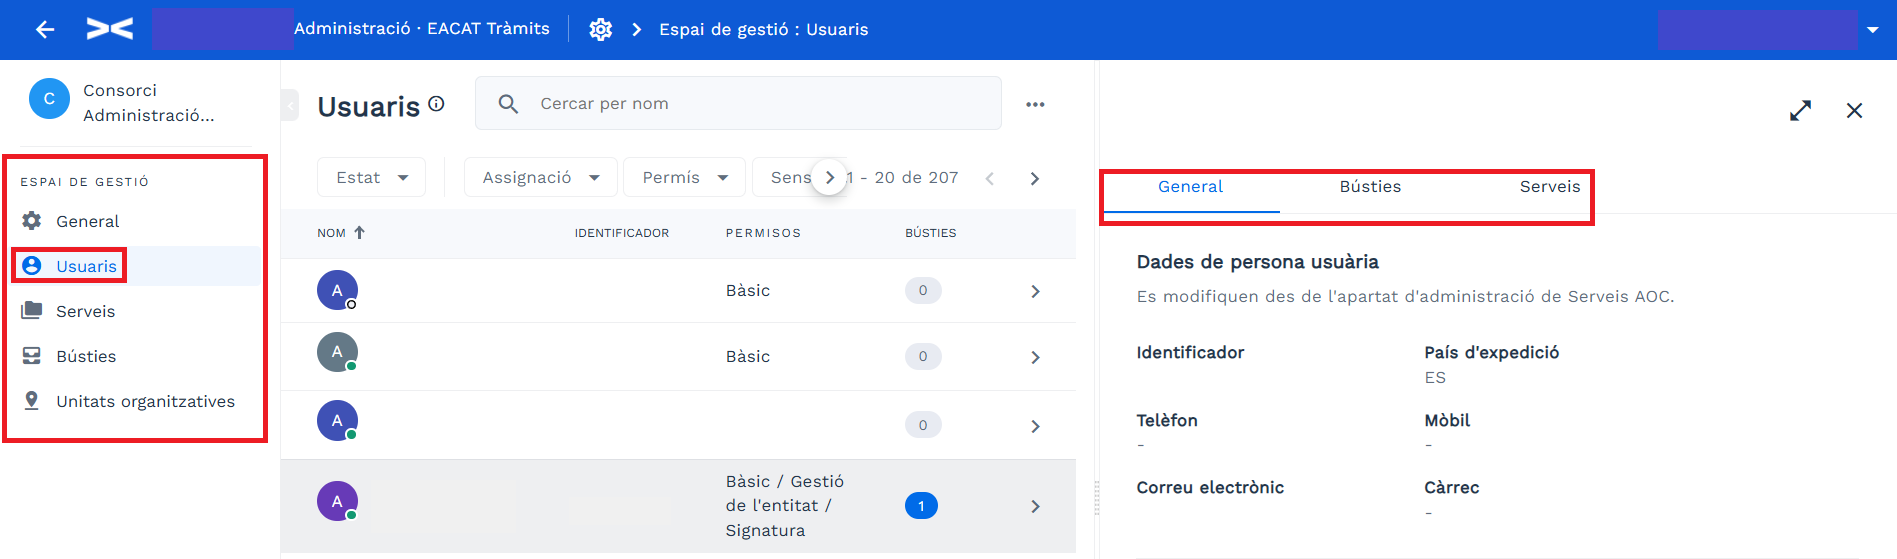Open Unitats organitzatives in the sidebar
Screen dimensions: 1897x559
point(145,401)
